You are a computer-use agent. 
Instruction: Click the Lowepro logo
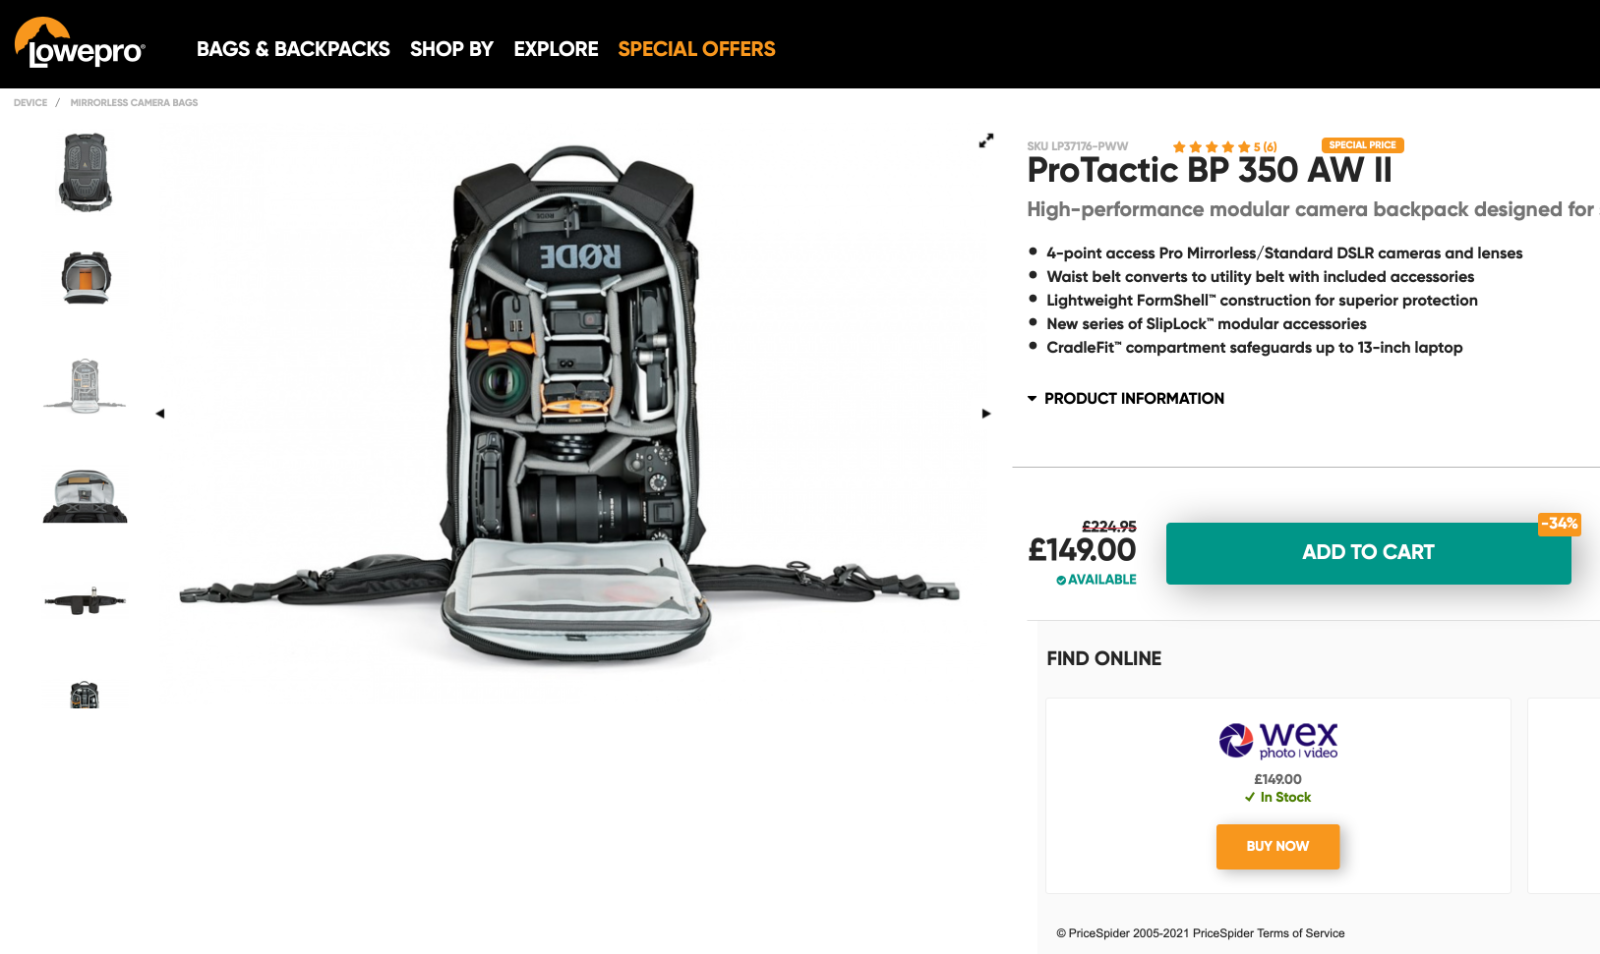tap(80, 43)
